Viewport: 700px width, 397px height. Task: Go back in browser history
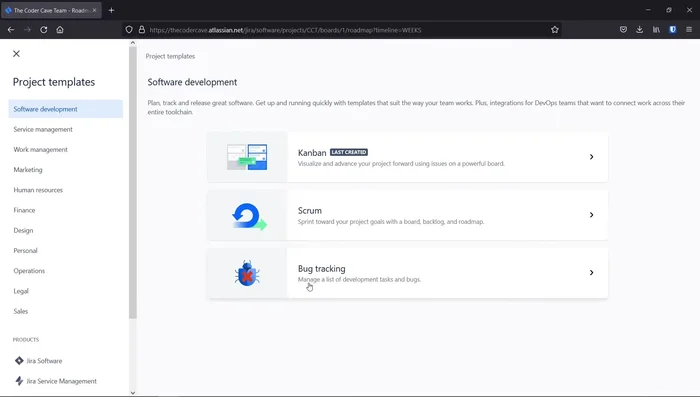tap(11, 29)
